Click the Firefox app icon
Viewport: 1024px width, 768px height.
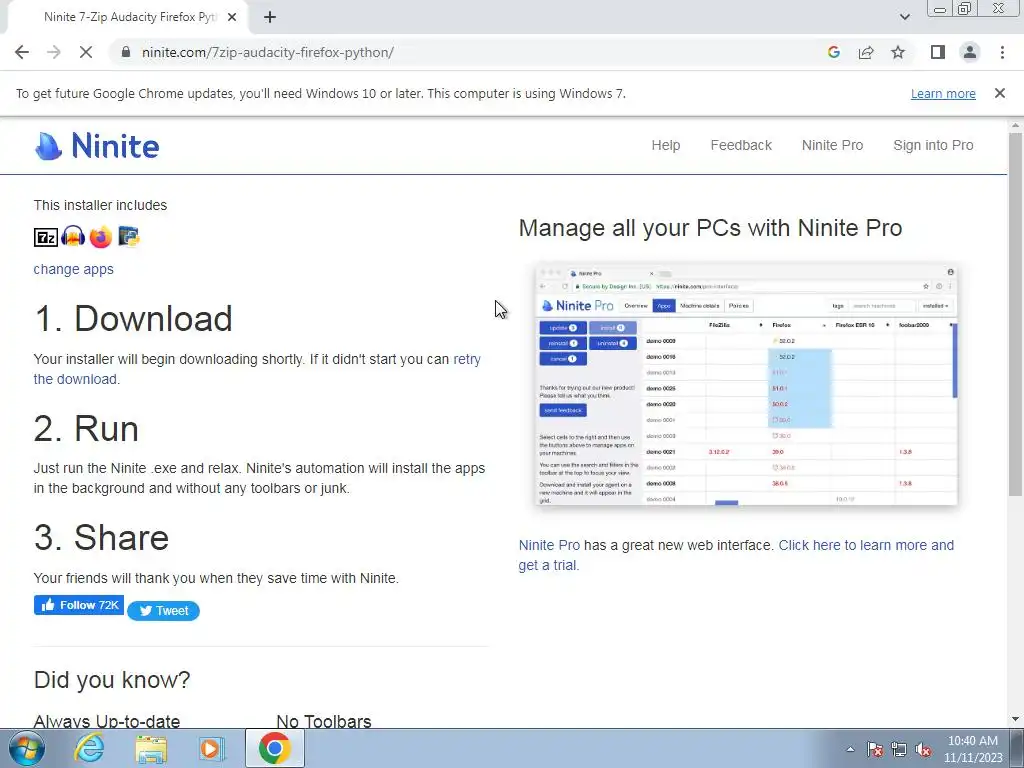click(101, 236)
